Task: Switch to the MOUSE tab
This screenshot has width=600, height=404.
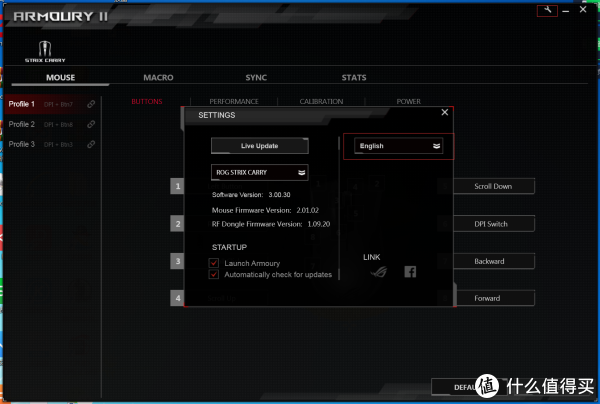Action: 60,78
